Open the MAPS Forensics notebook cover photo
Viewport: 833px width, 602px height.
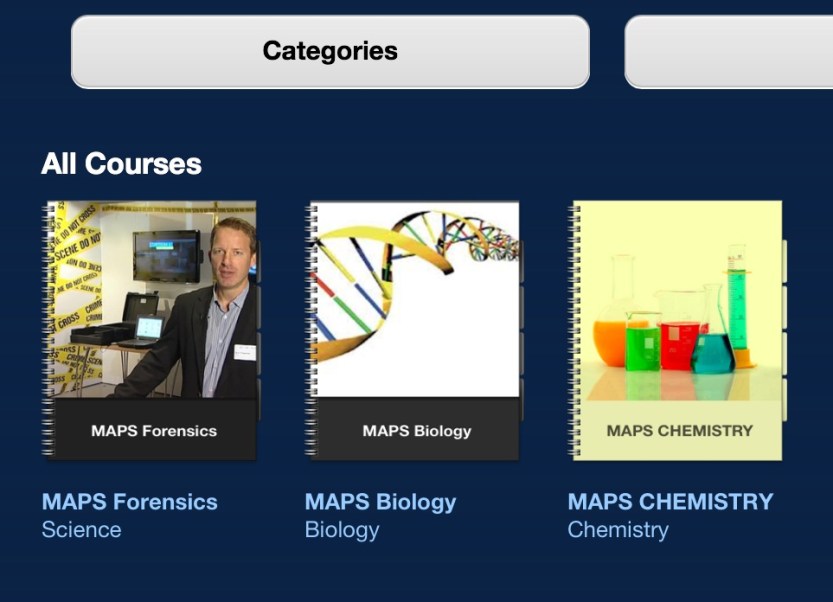153,300
